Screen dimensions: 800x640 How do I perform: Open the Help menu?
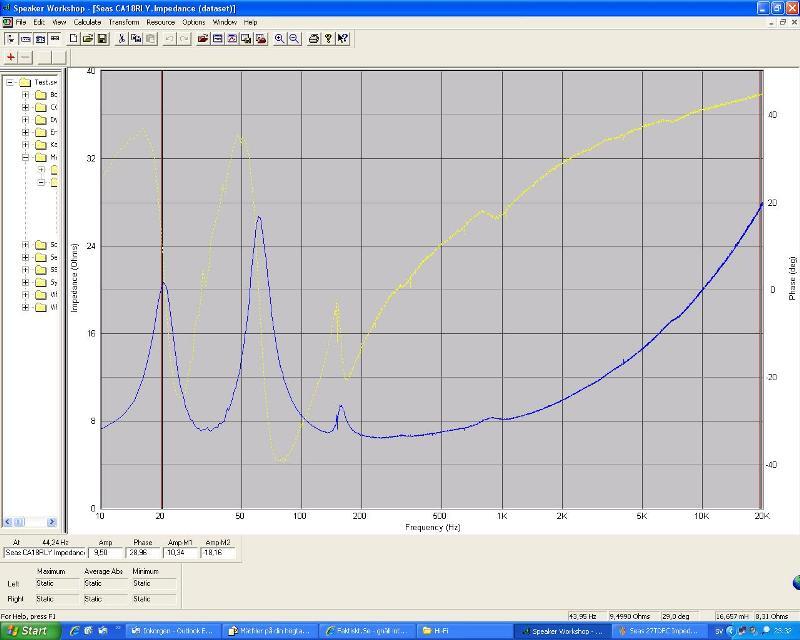(250, 22)
